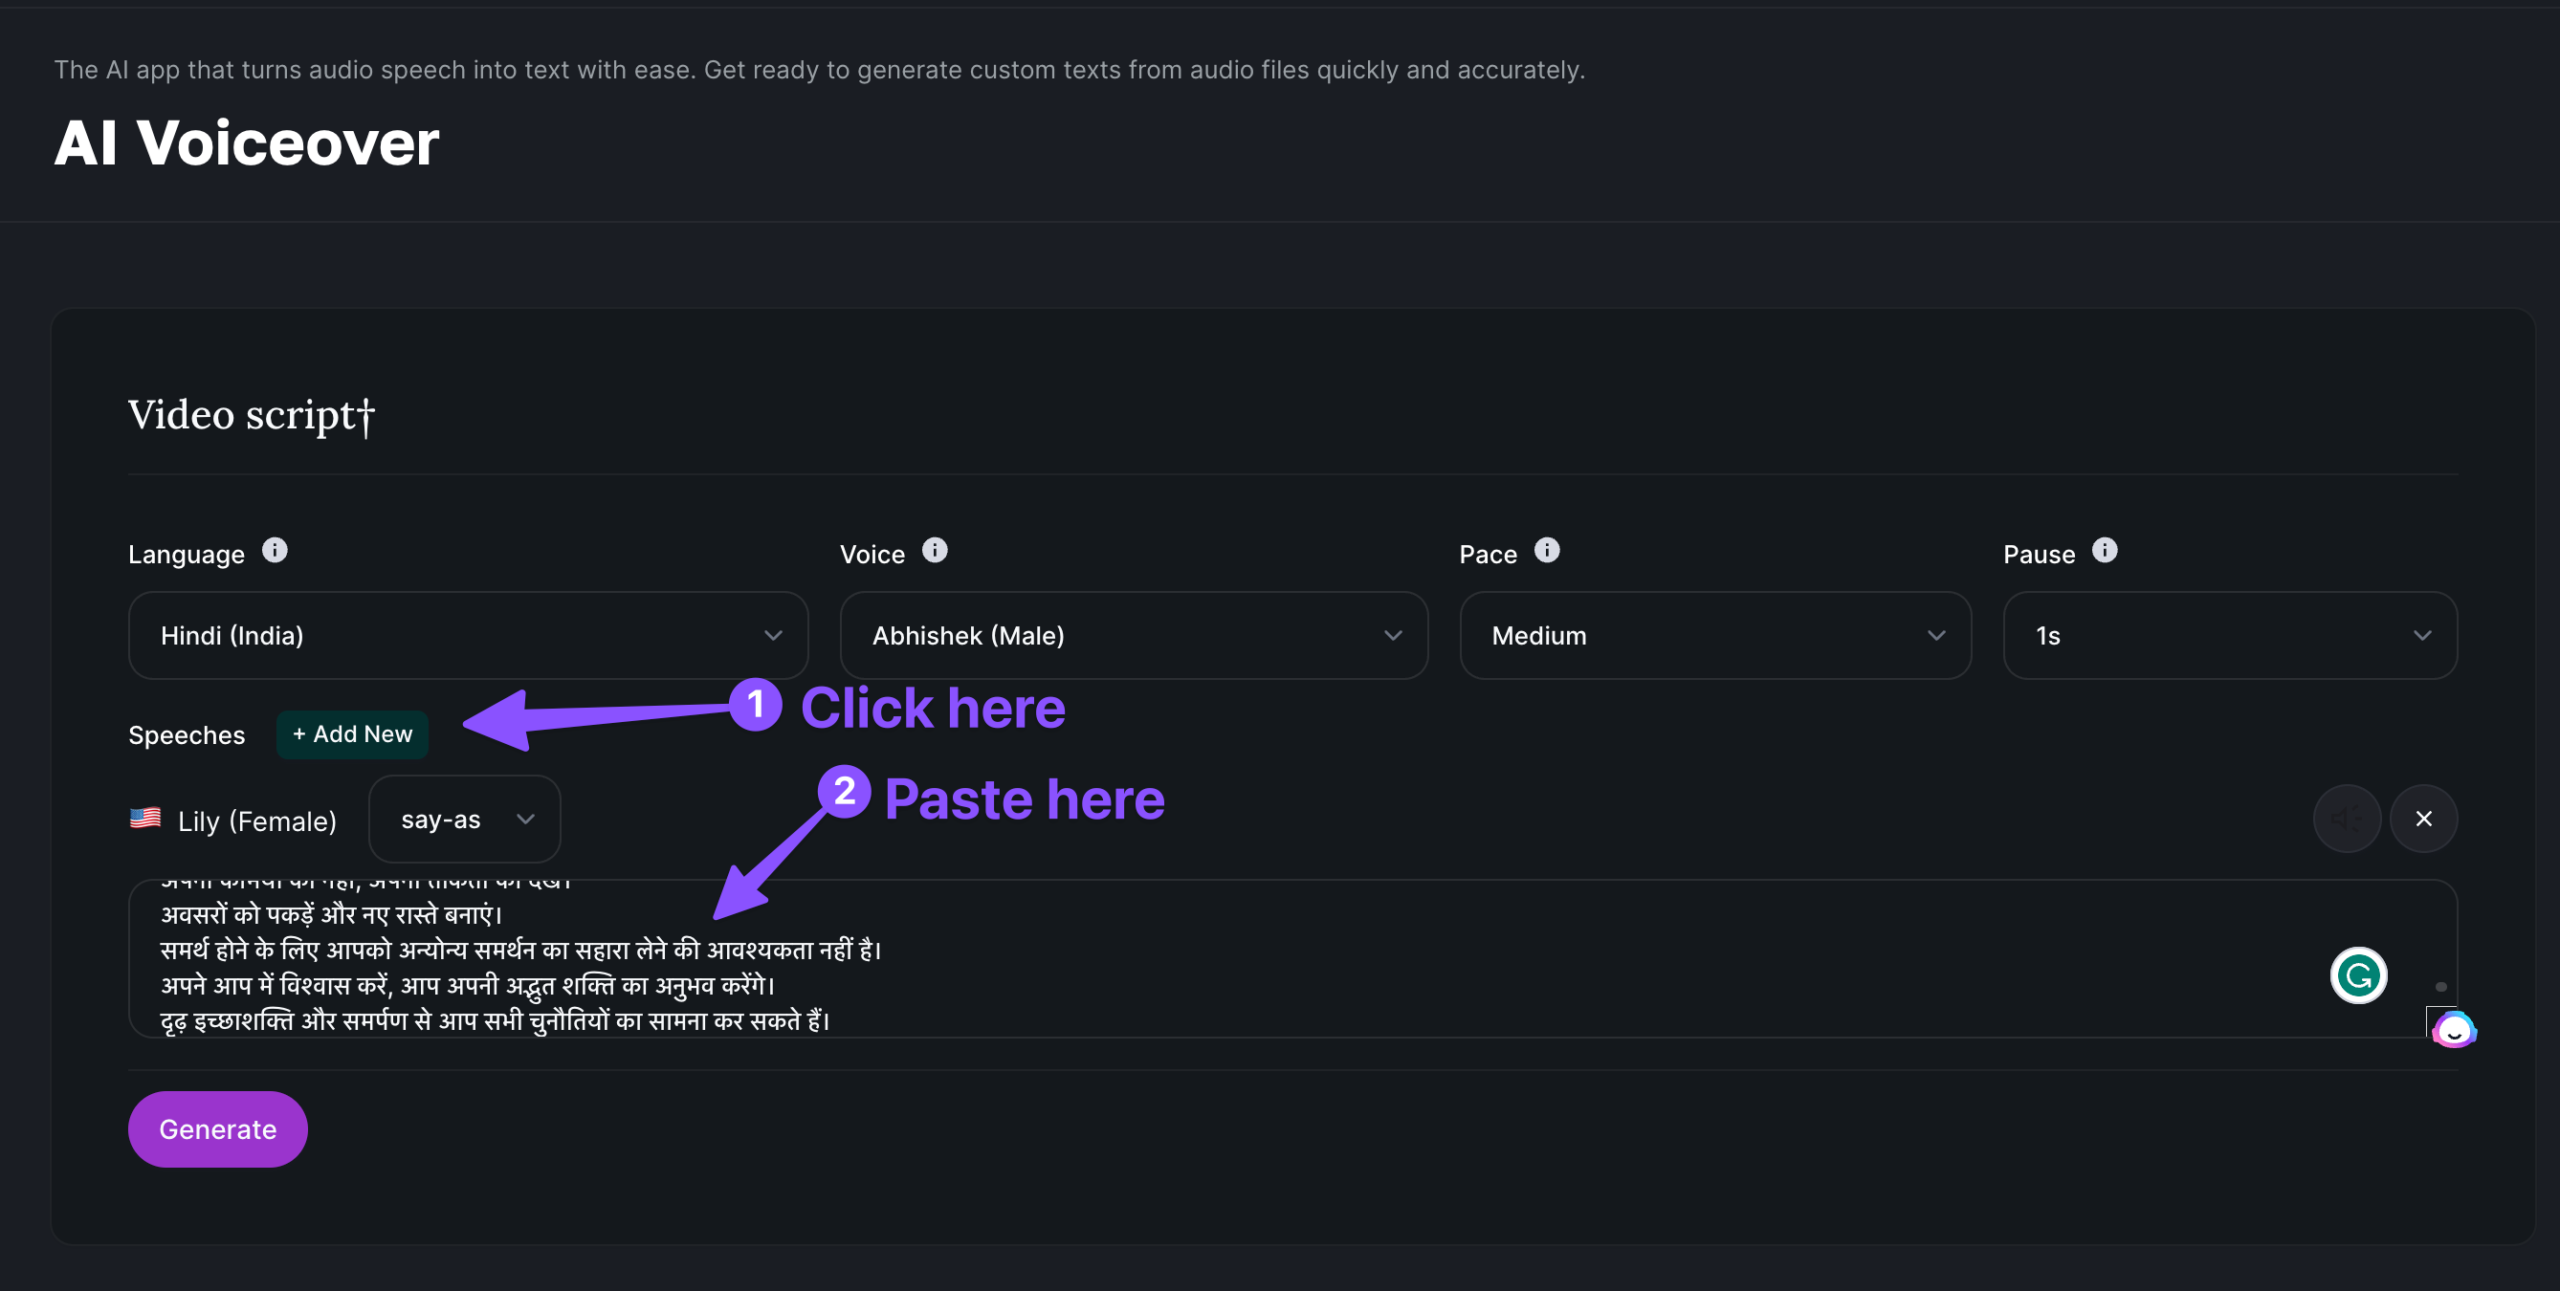Click the + Add New speech button

pos(352,735)
